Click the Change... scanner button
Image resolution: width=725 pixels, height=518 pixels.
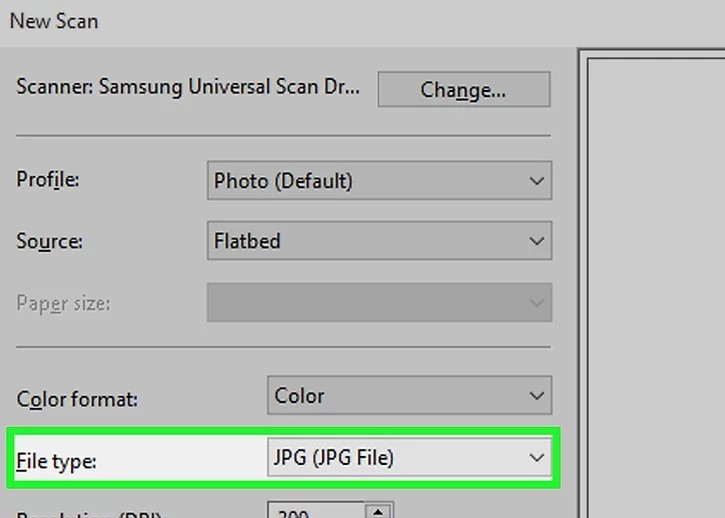[463, 89]
